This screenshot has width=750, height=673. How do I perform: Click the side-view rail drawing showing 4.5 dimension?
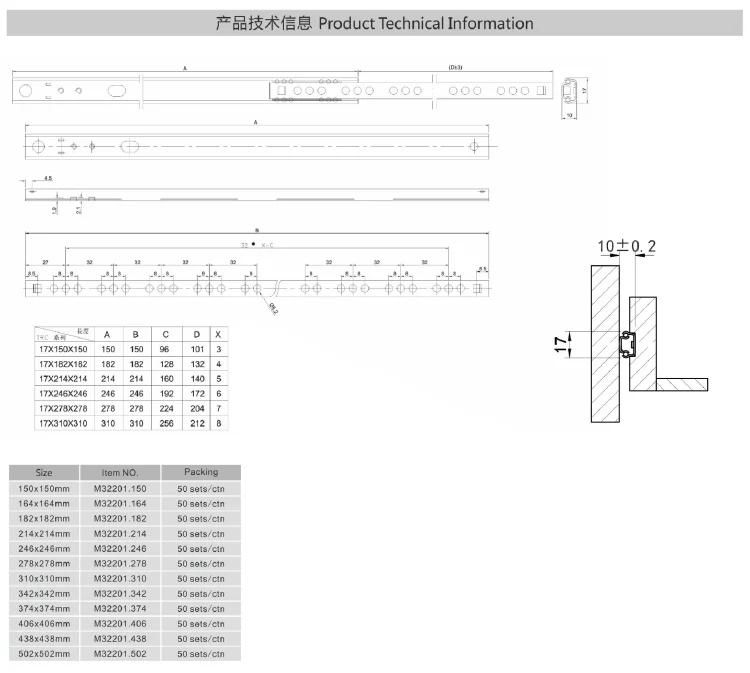click(x=257, y=194)
